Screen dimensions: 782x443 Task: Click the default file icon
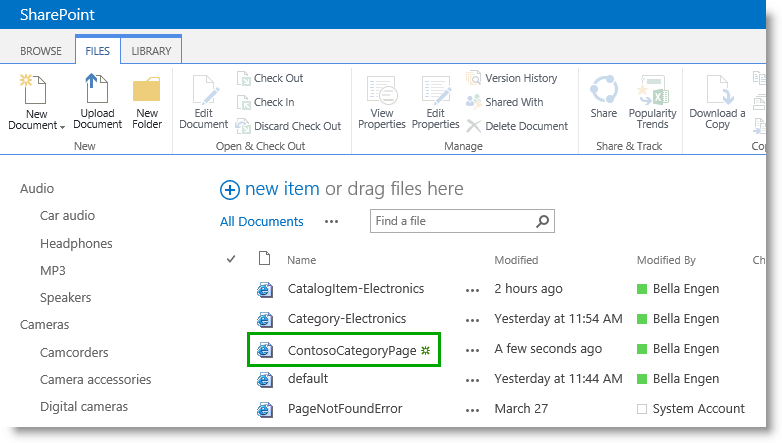[x=265, y=380]
